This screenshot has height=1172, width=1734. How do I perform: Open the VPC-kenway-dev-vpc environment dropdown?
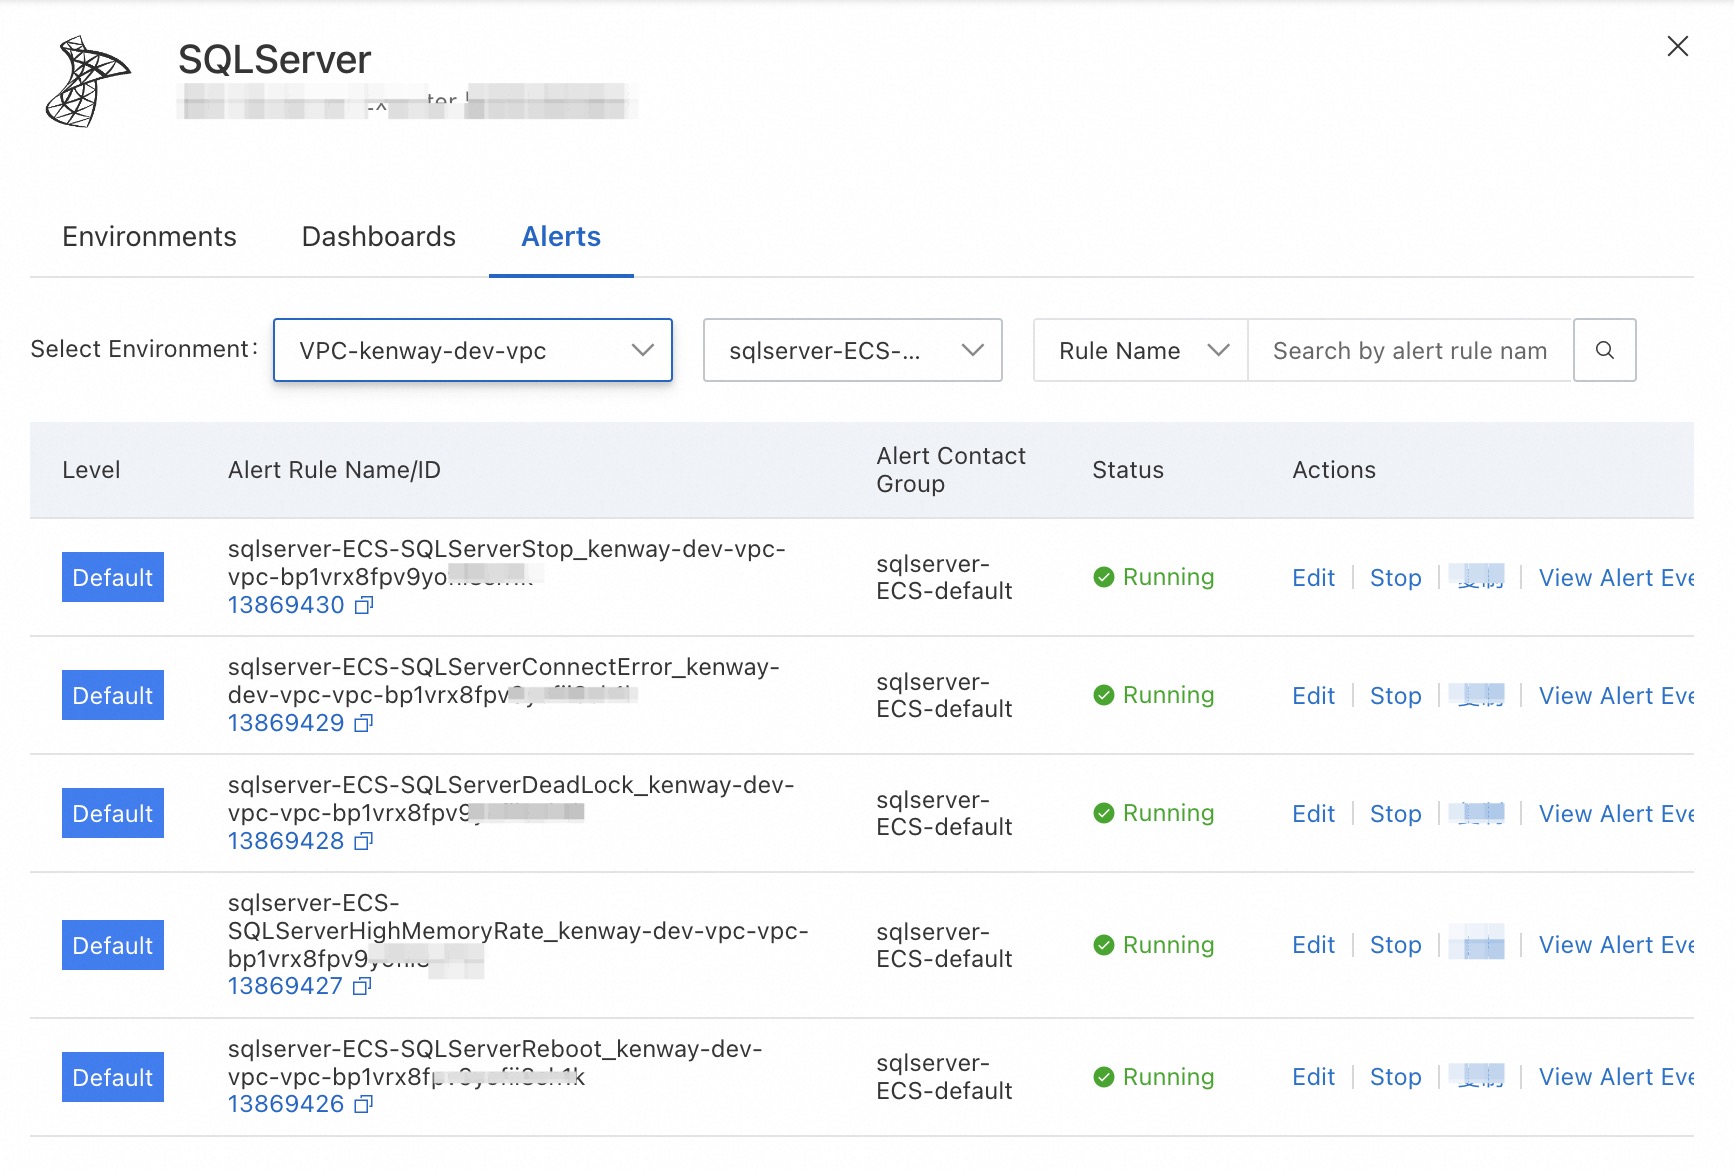pos(473,350)
